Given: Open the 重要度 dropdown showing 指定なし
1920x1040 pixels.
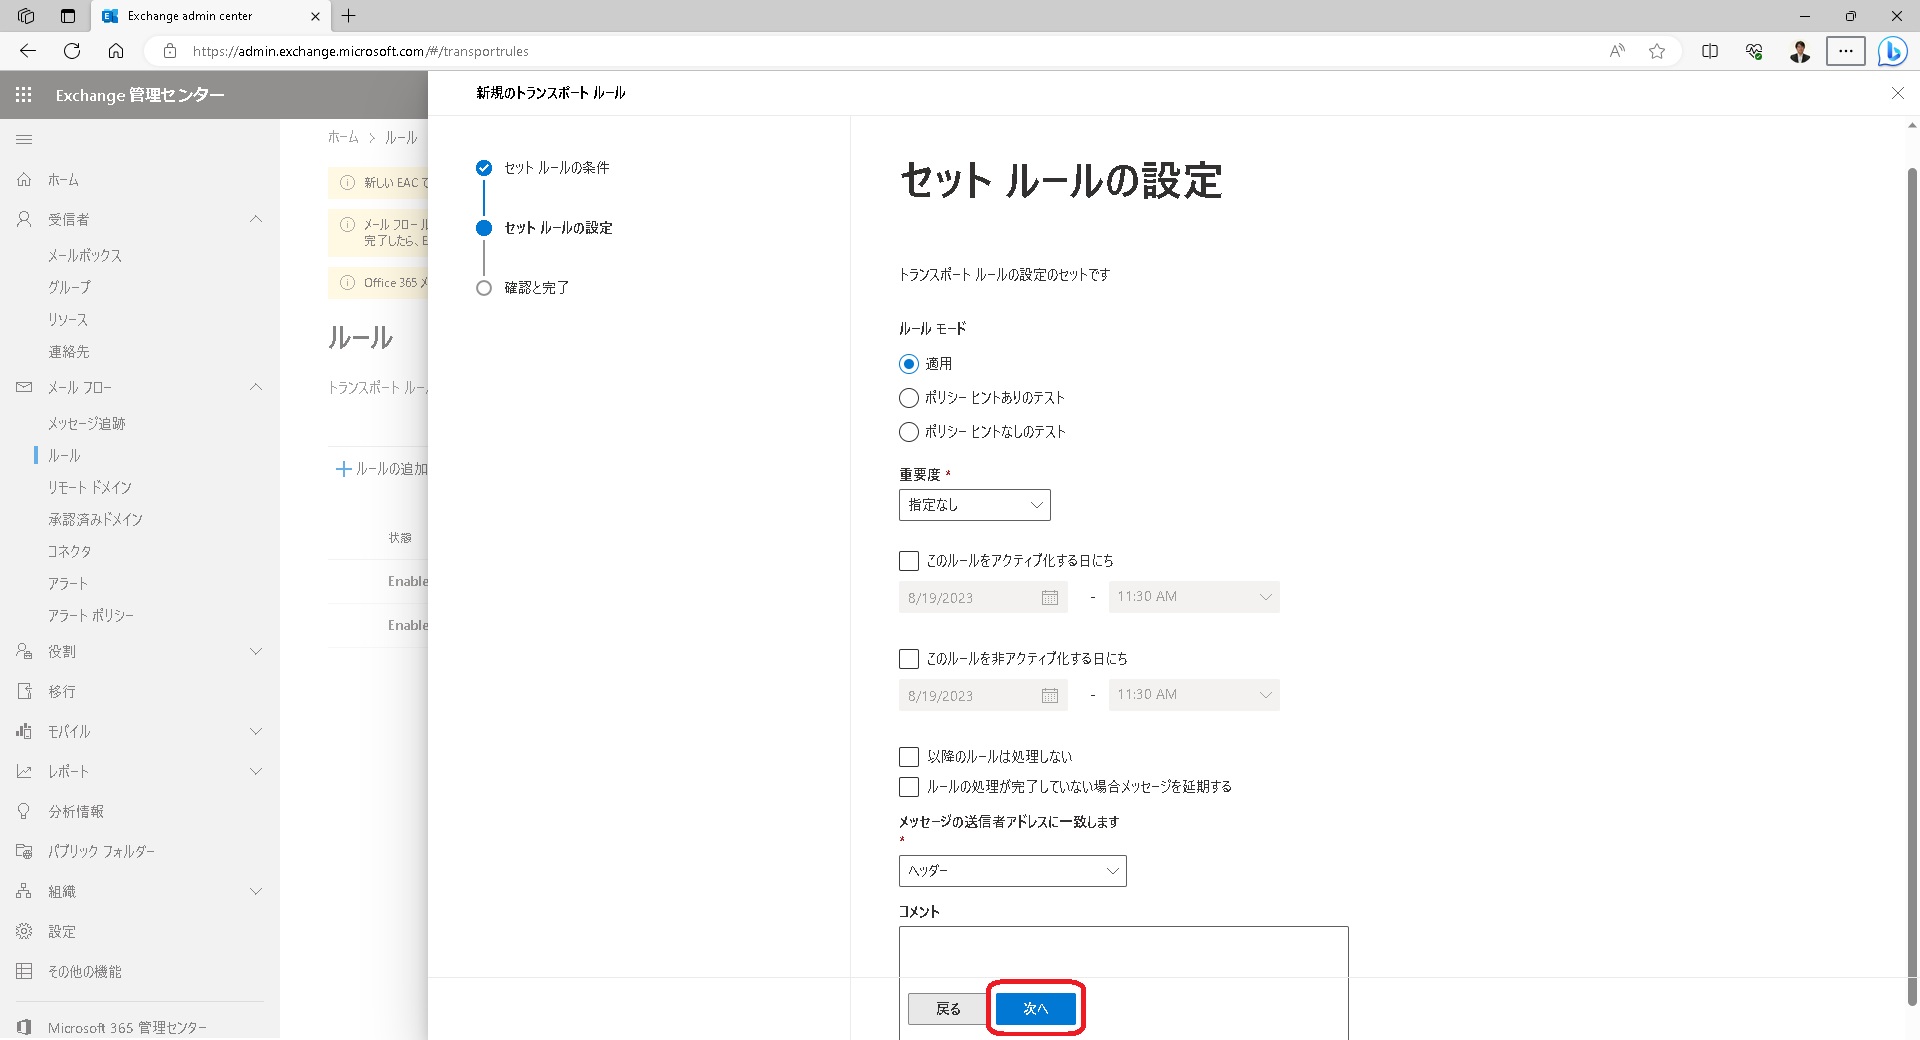Looking at the screenshot, I should pos(973,505).
